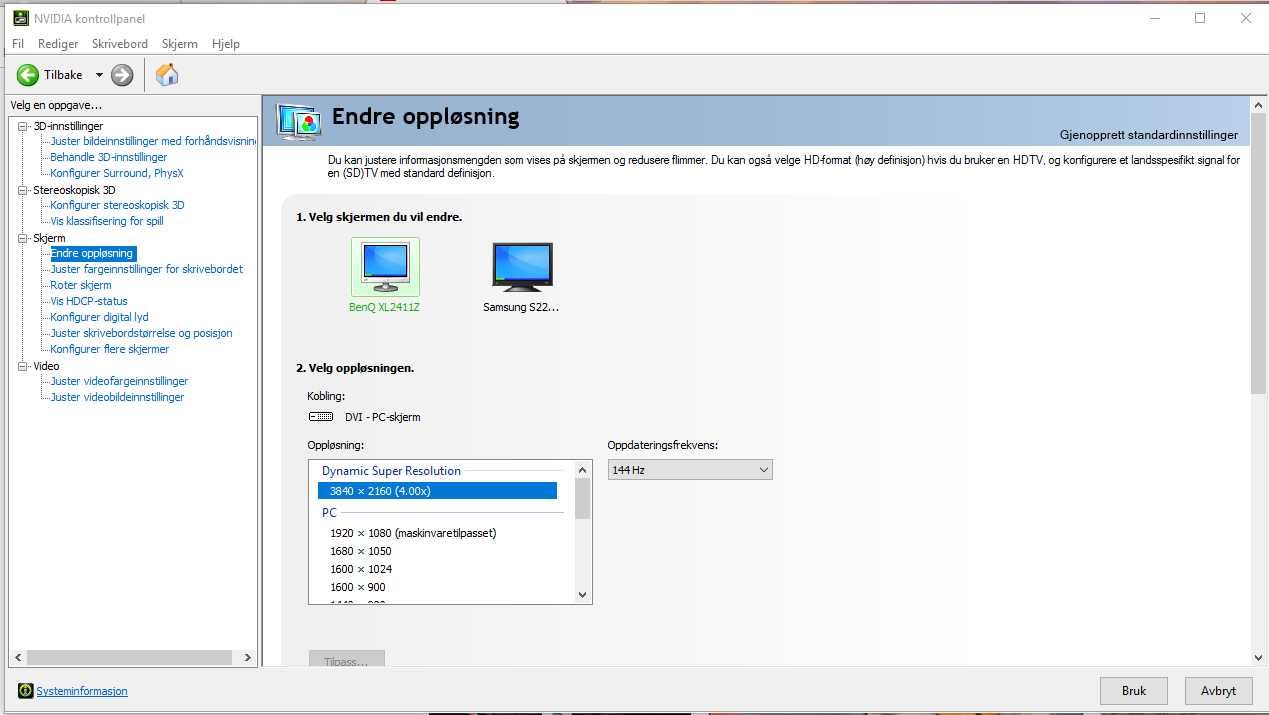Image resolution: width=1269 pixels, height=715 pixels.
Task: Open Juster fargeinnstillinger for skrivebordet
Action: [147, 269]
